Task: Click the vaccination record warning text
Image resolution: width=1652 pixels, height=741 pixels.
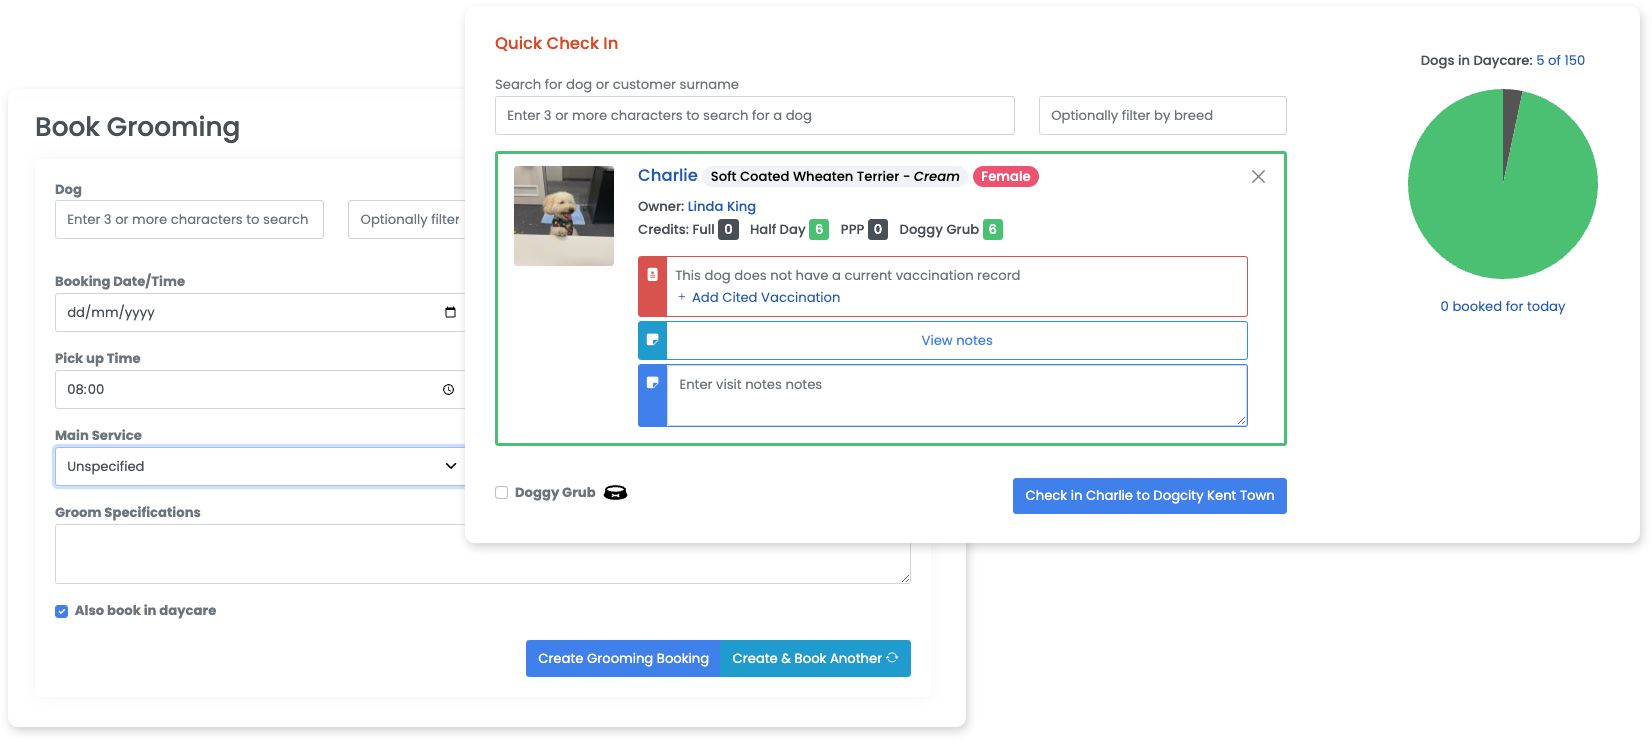Action: tap(847, 275)
